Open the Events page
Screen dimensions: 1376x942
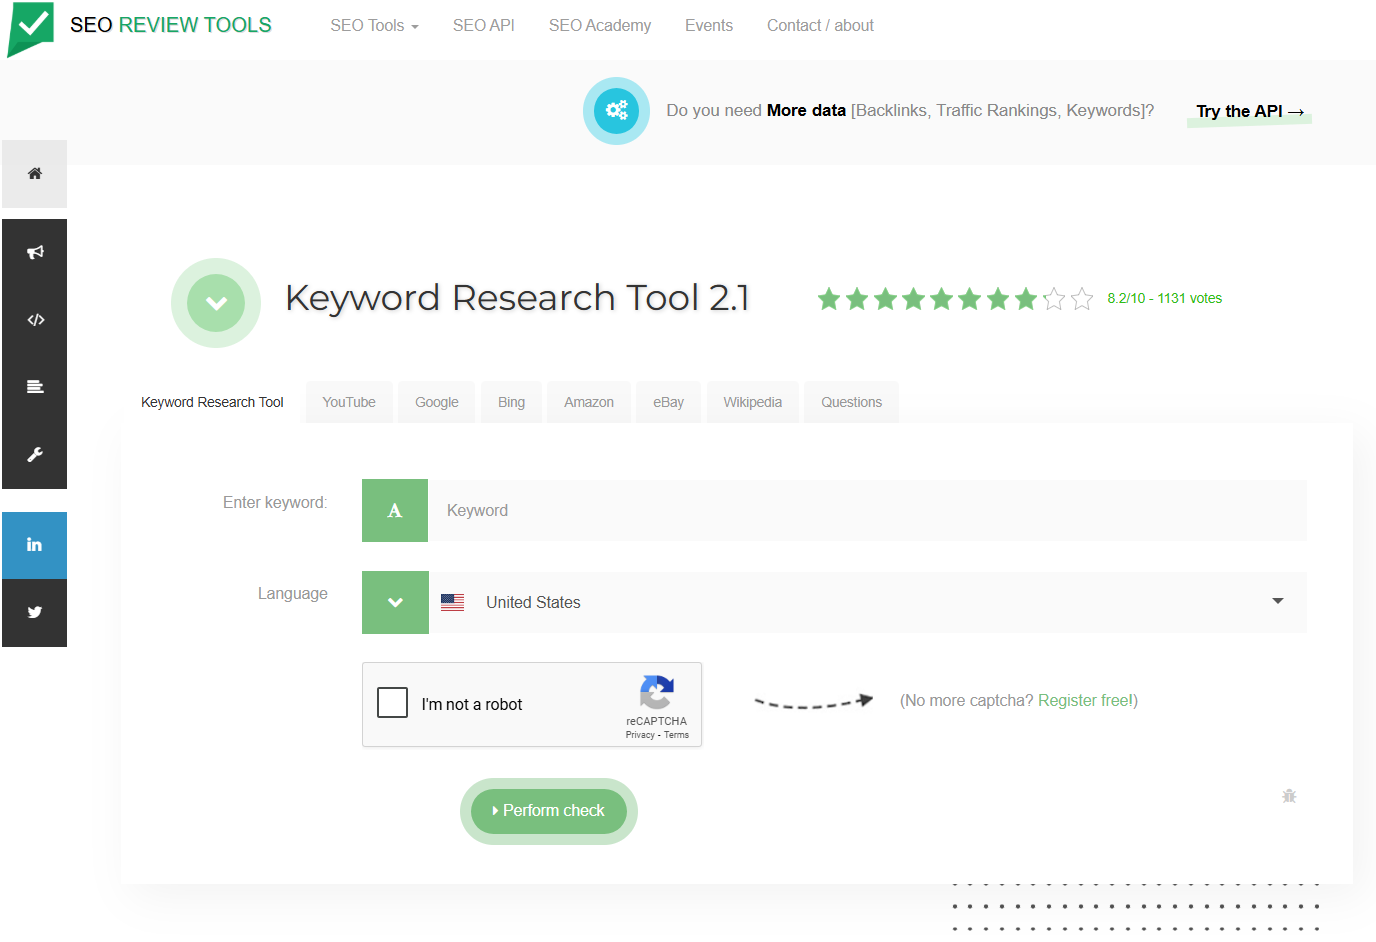coord(708,26)
